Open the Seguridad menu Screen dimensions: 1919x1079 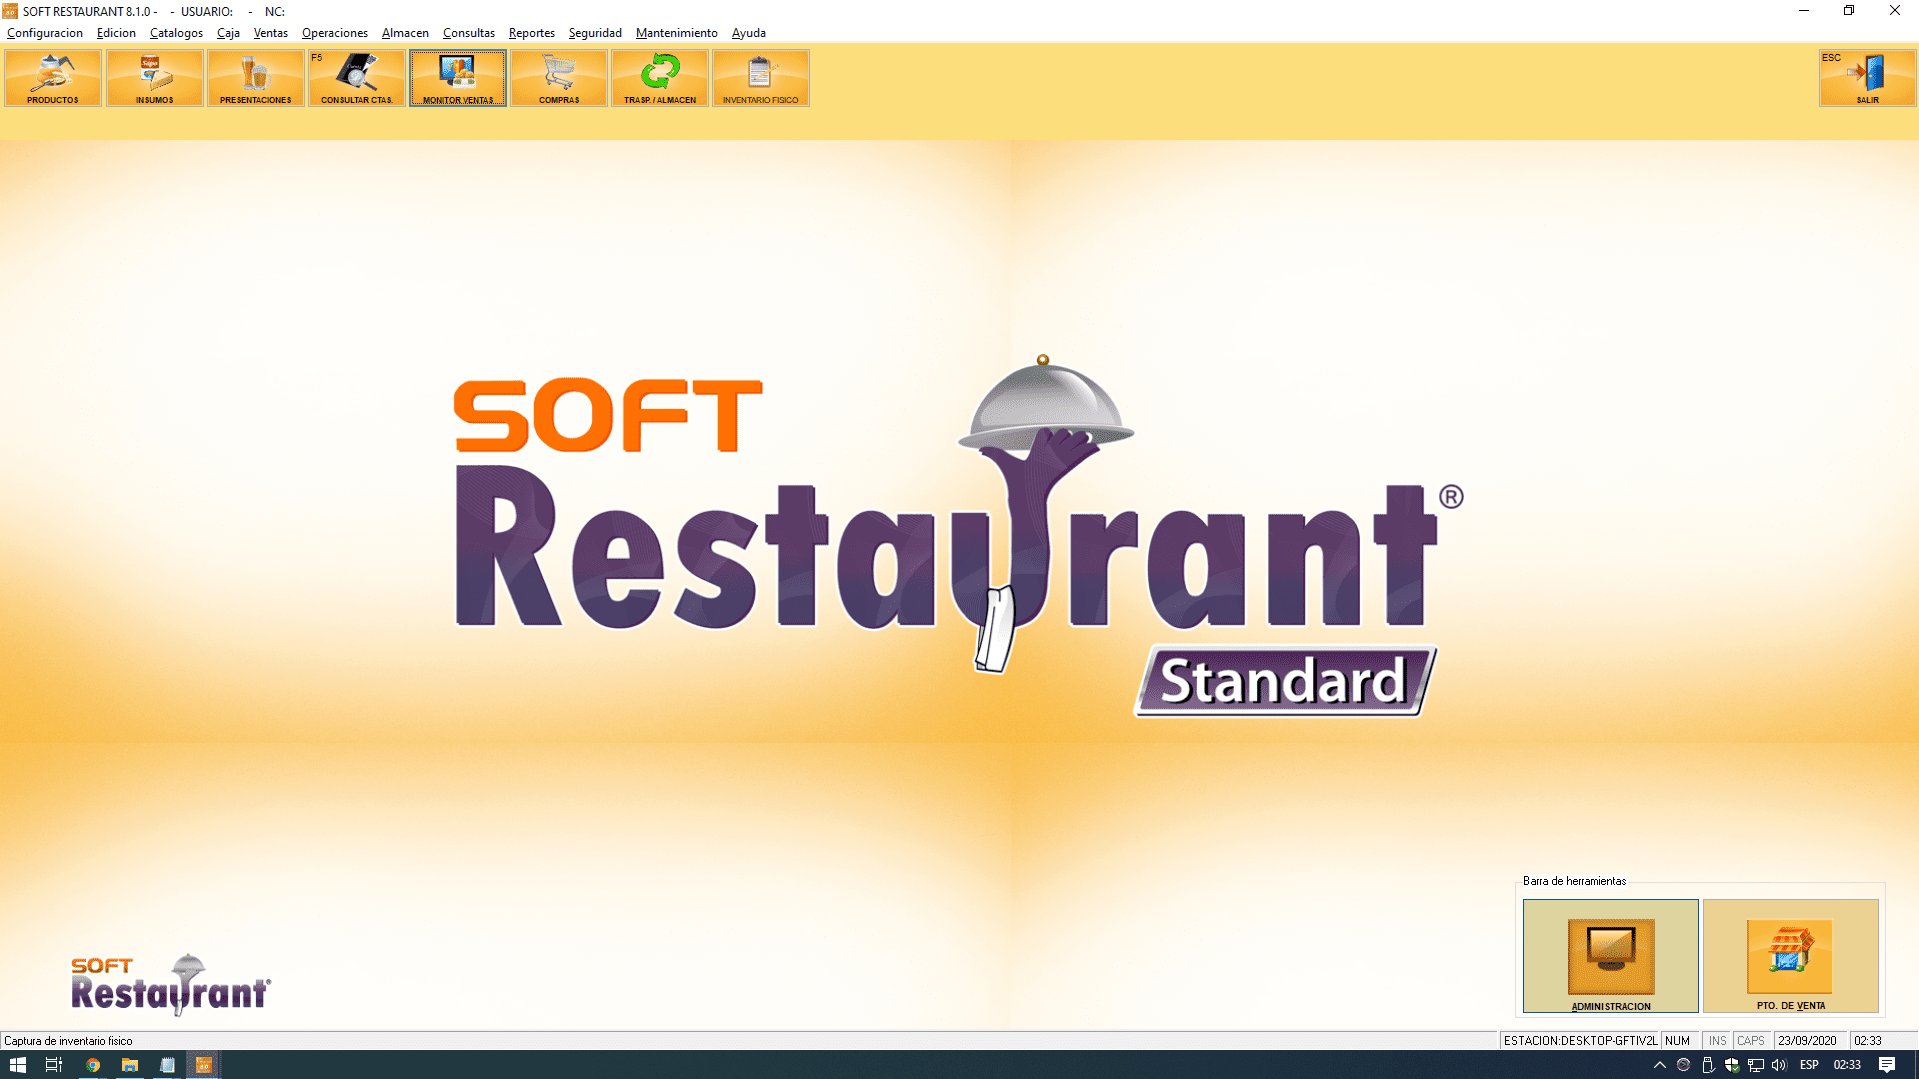(x=595, y=33)
